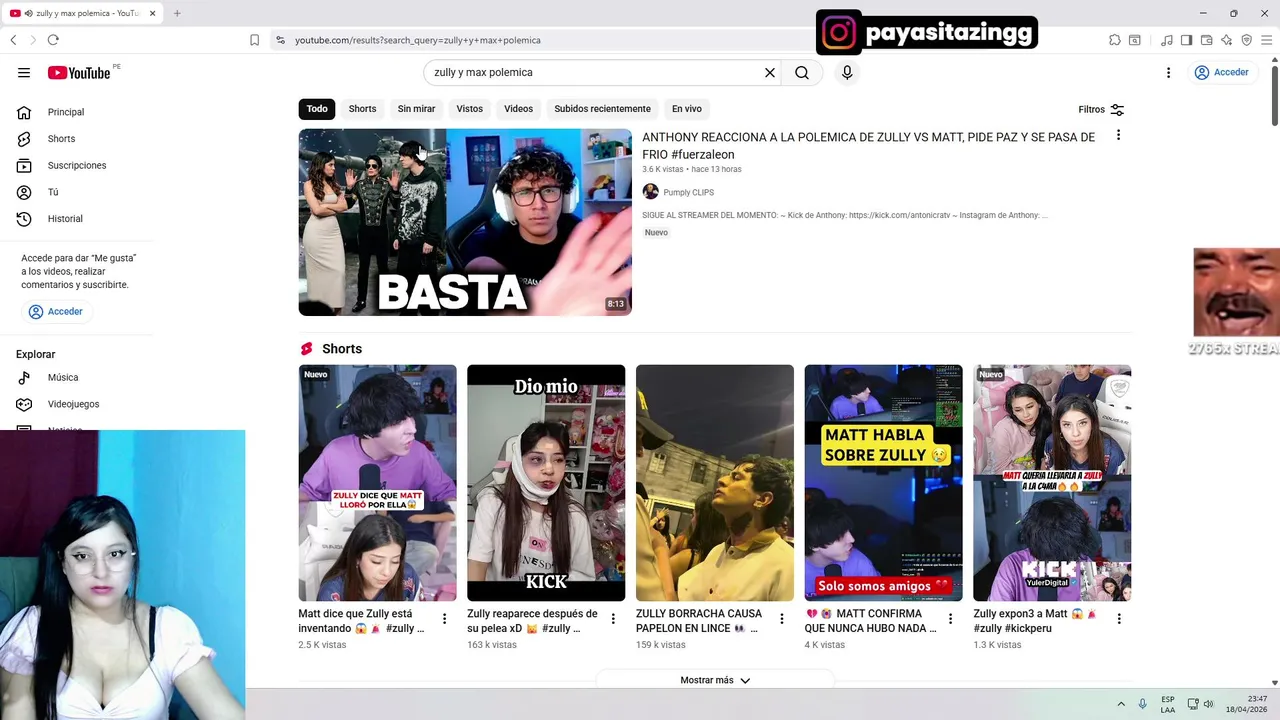The image size is (1280, 720).
Task: Select the Sin mirar filter chip
Action: tap(416, 109)
